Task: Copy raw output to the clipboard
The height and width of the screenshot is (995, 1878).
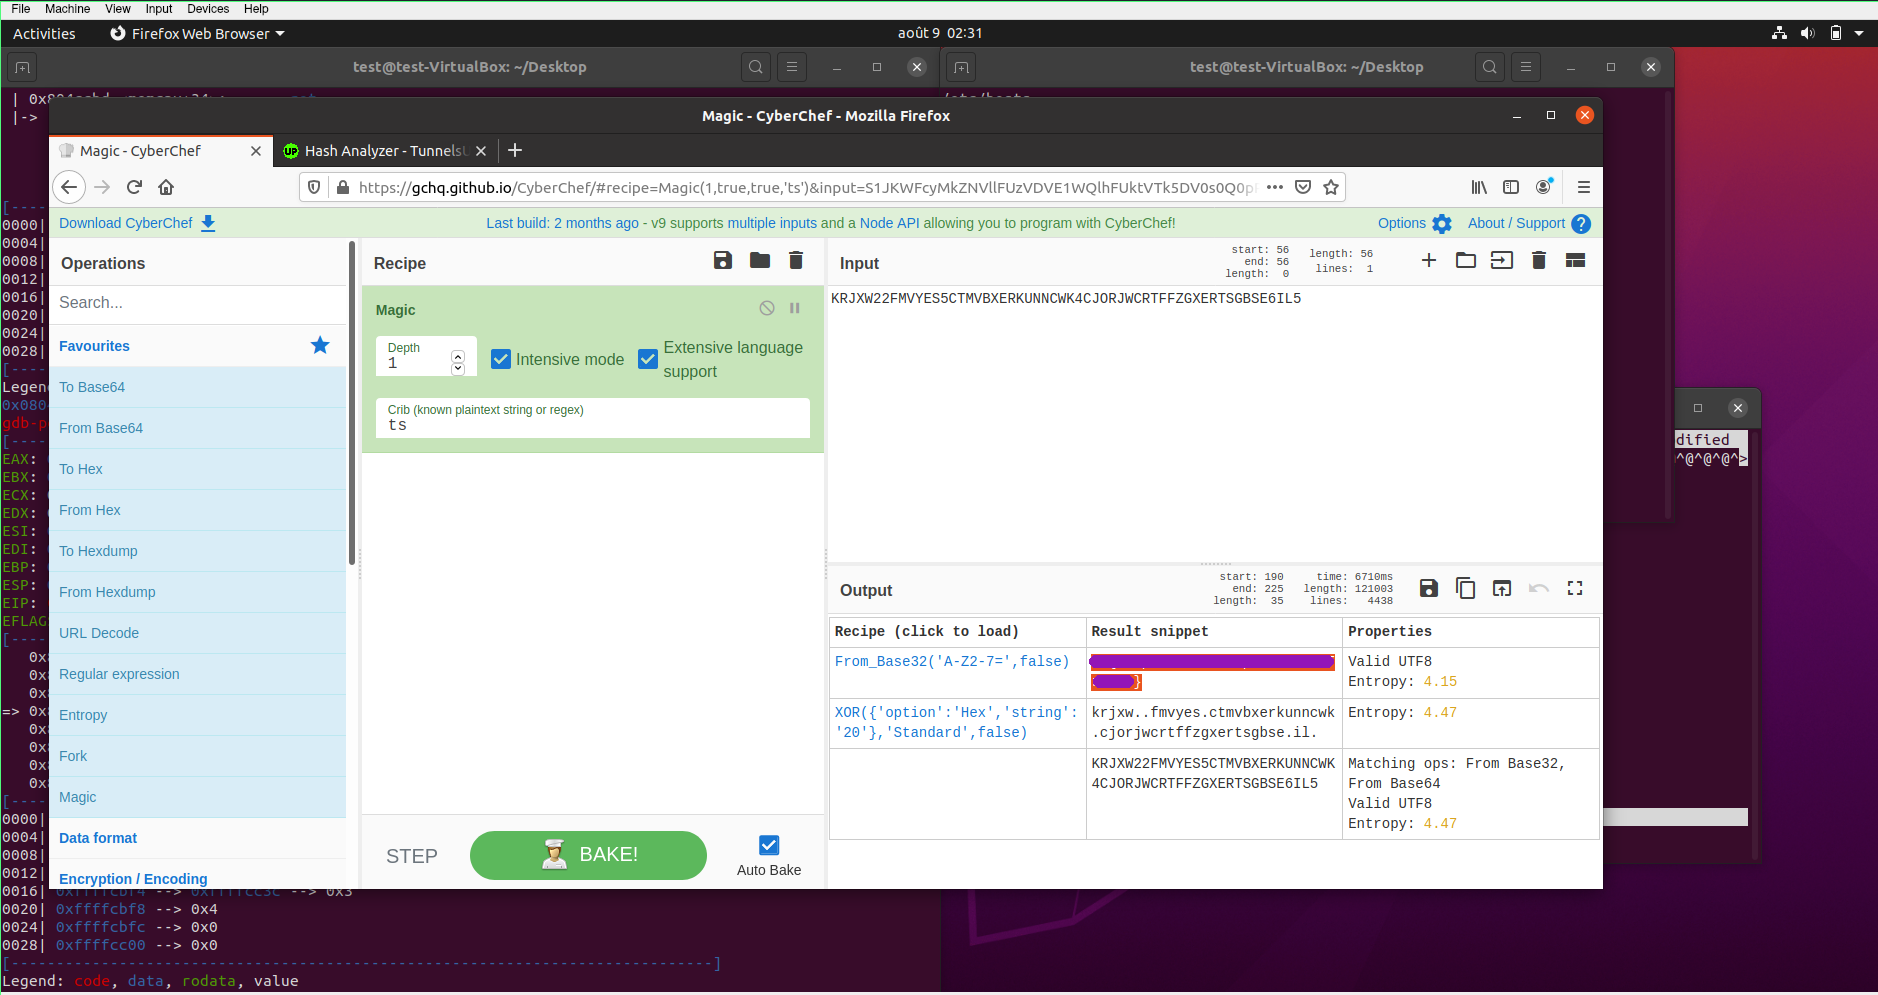Action: coord(1465,589)
